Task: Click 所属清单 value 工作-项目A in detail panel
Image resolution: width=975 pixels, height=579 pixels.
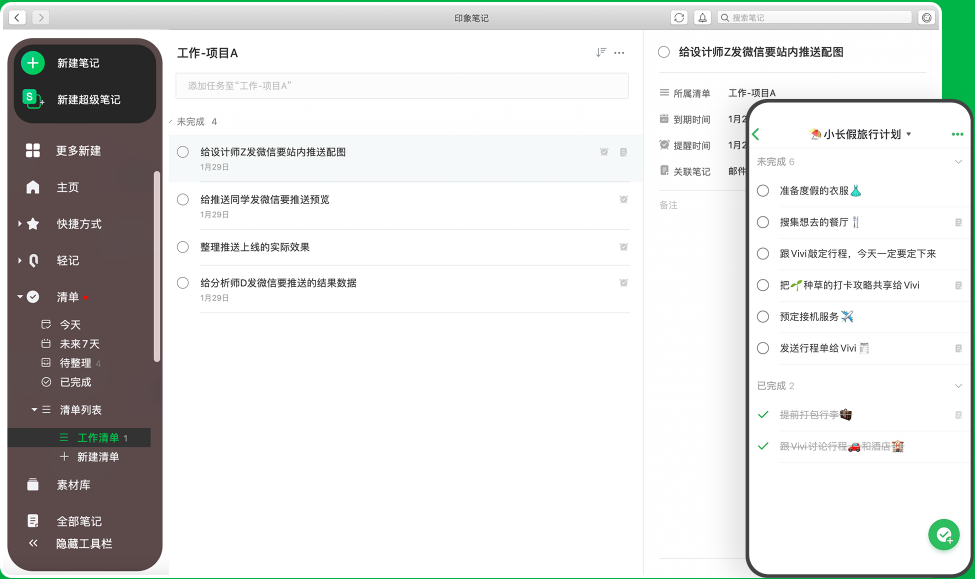Action: pos(752,93)
